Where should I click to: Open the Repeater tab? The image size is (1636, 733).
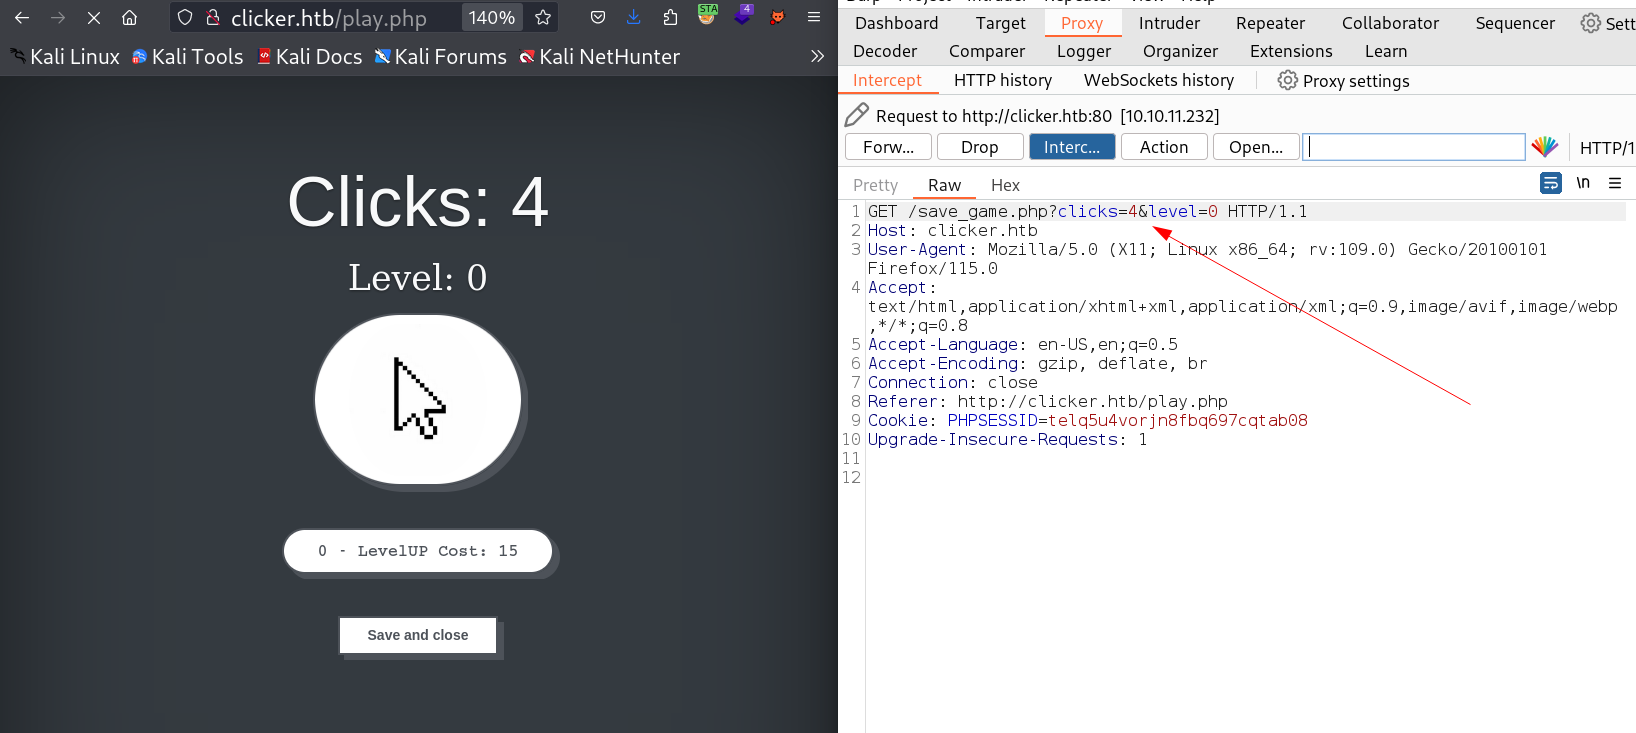tap(1270, 23)
